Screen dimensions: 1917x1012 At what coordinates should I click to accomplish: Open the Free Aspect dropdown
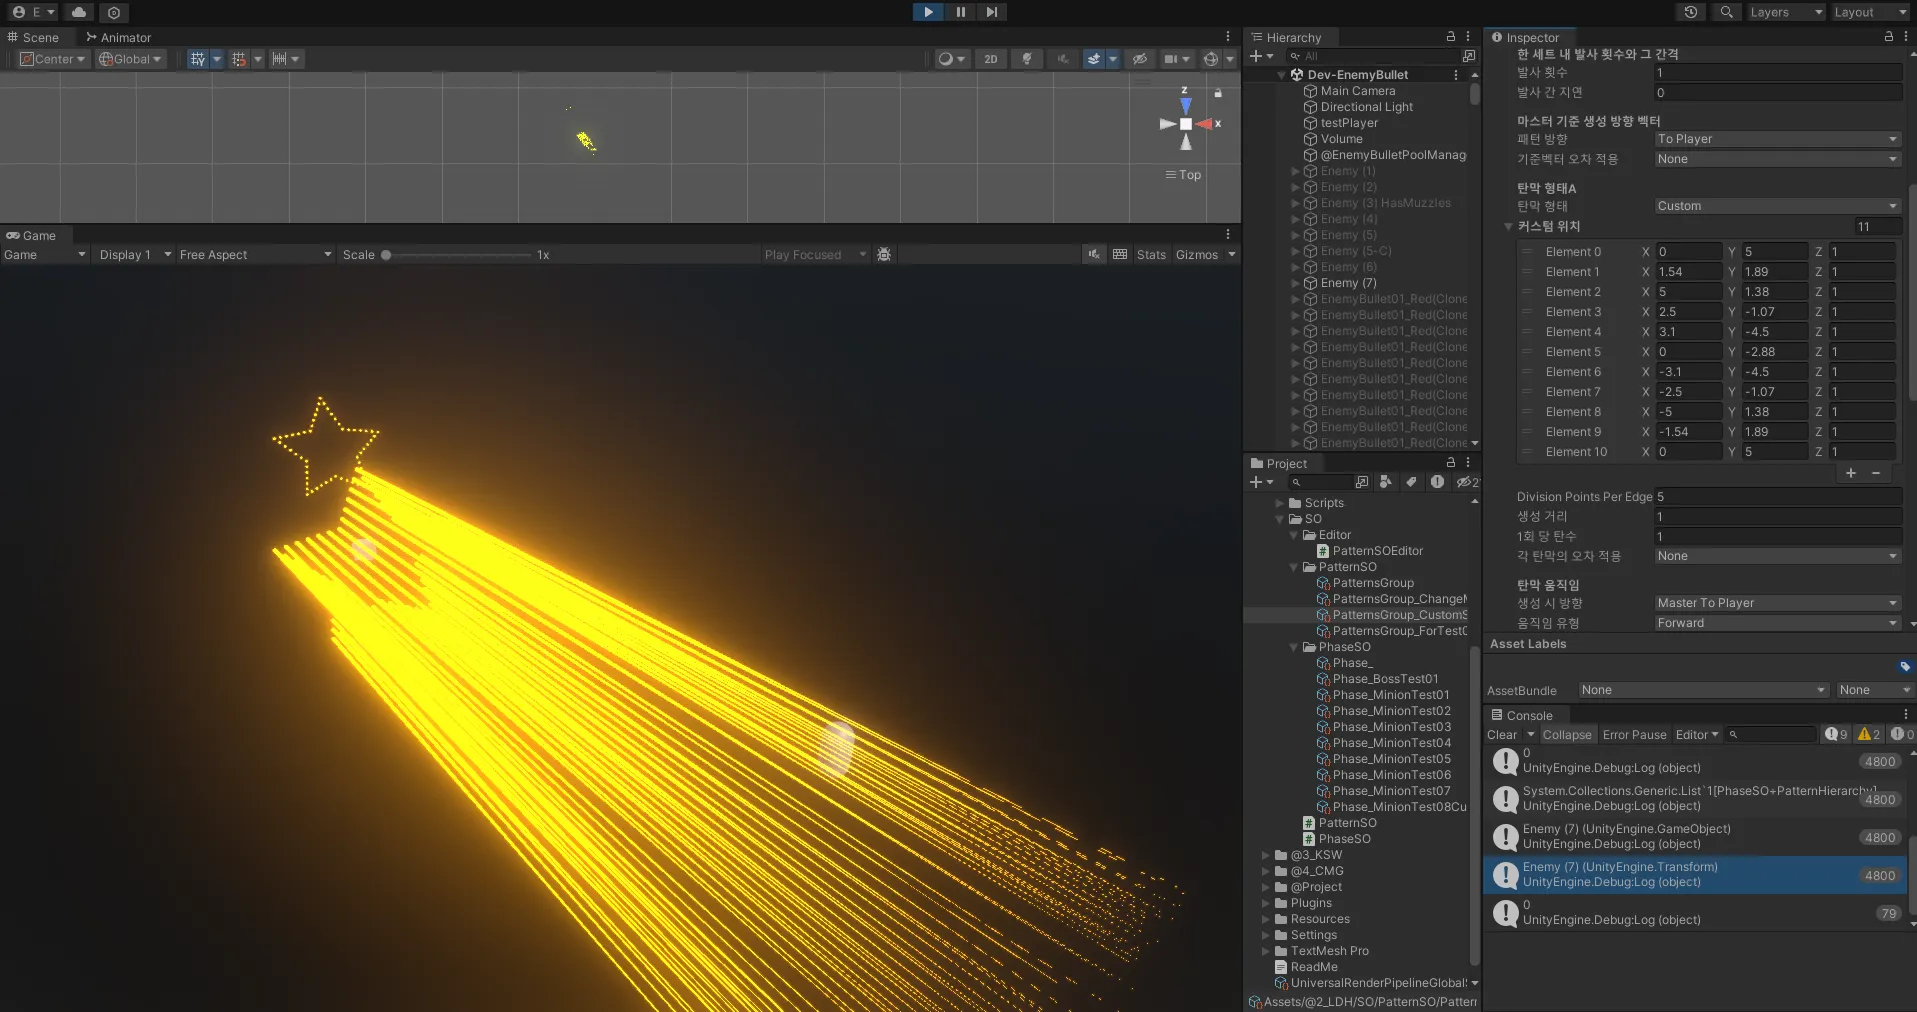pos(255,255)
